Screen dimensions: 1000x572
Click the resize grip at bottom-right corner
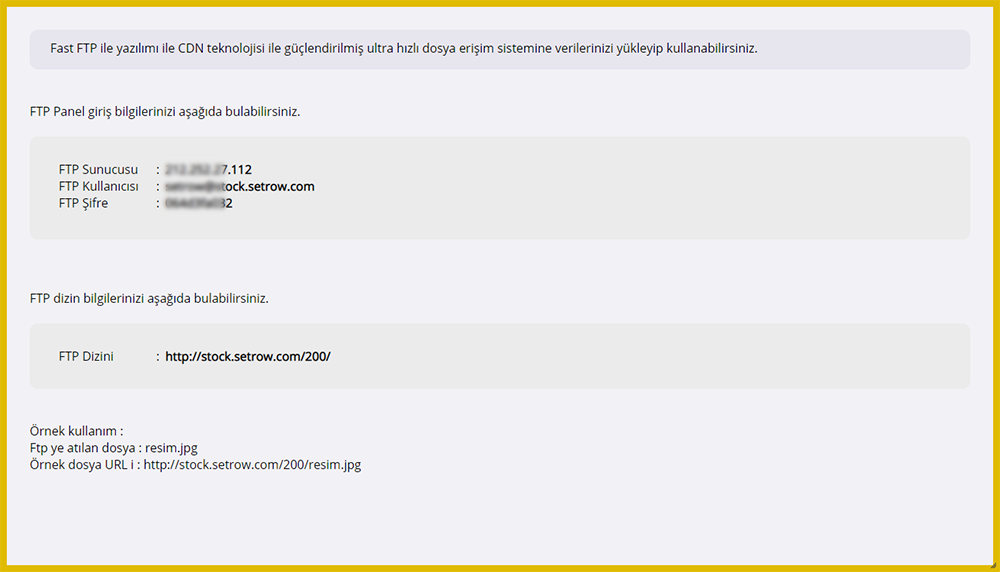point(993,565)
